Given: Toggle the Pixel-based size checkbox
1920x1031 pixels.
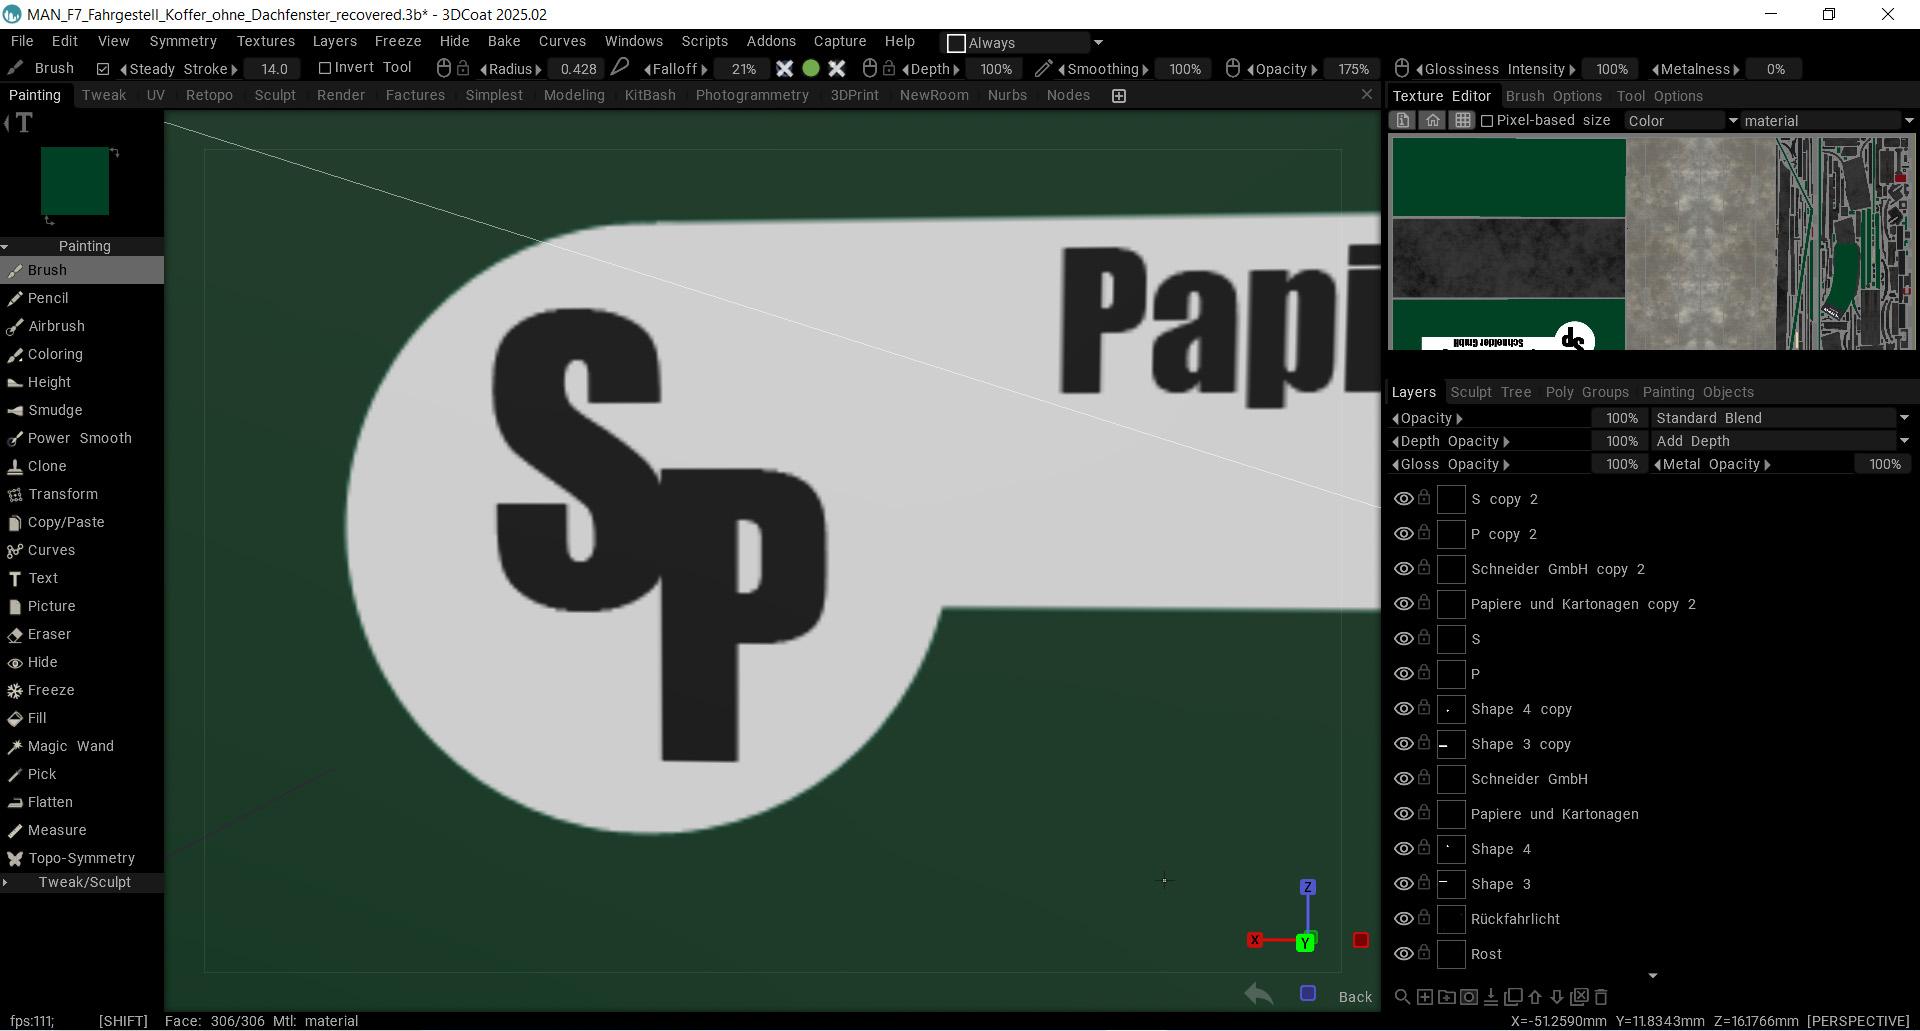Looking at the screenshot, I should coord(1487,121).
